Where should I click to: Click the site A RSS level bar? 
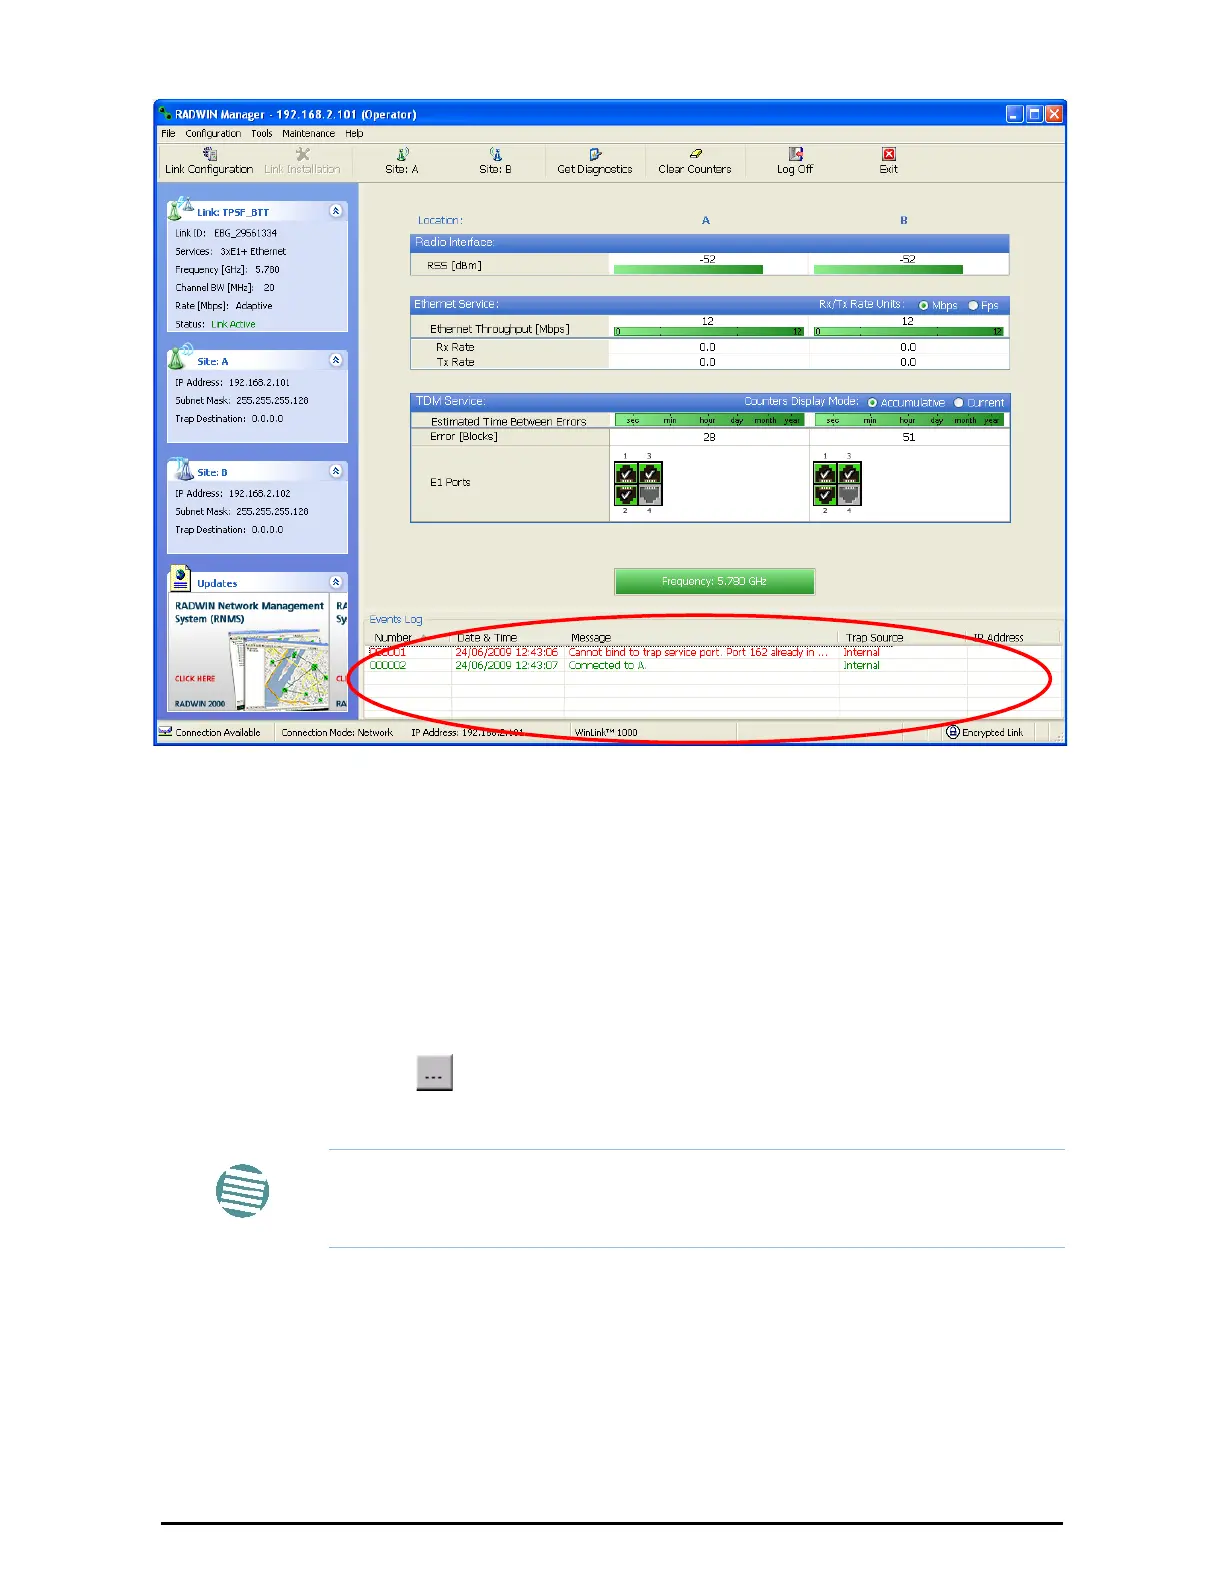(x=688, y=269)
